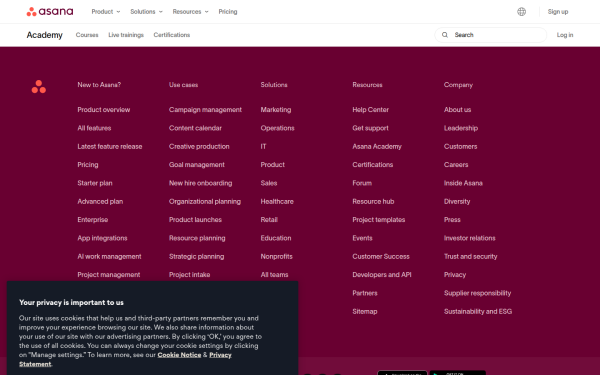This screenshot has height=375, width=600.
Task: Open Strategic planning link
Action: tap(197, 256)
